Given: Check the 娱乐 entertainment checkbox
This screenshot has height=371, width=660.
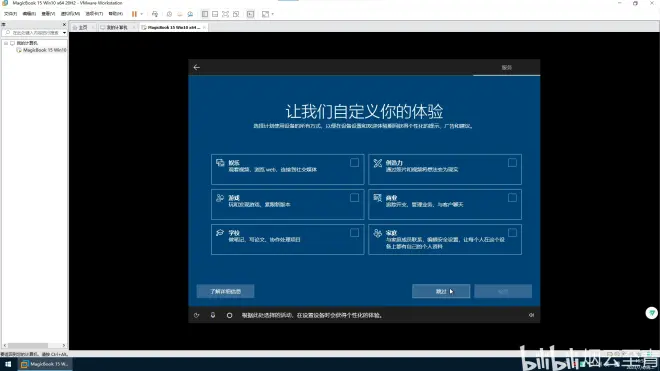Looking at the screenshot, I should 354,163.
